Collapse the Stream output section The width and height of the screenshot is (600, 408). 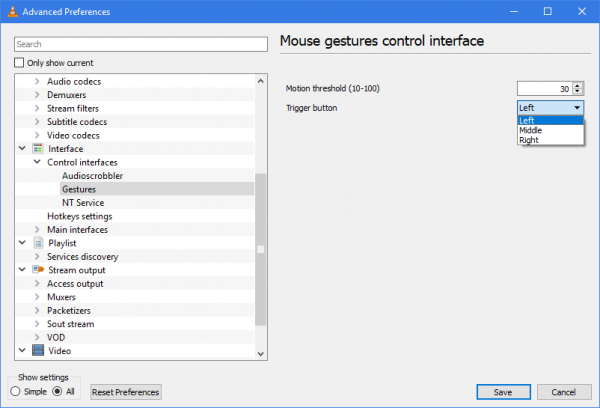pyautogui.click(x=22, y=269)
